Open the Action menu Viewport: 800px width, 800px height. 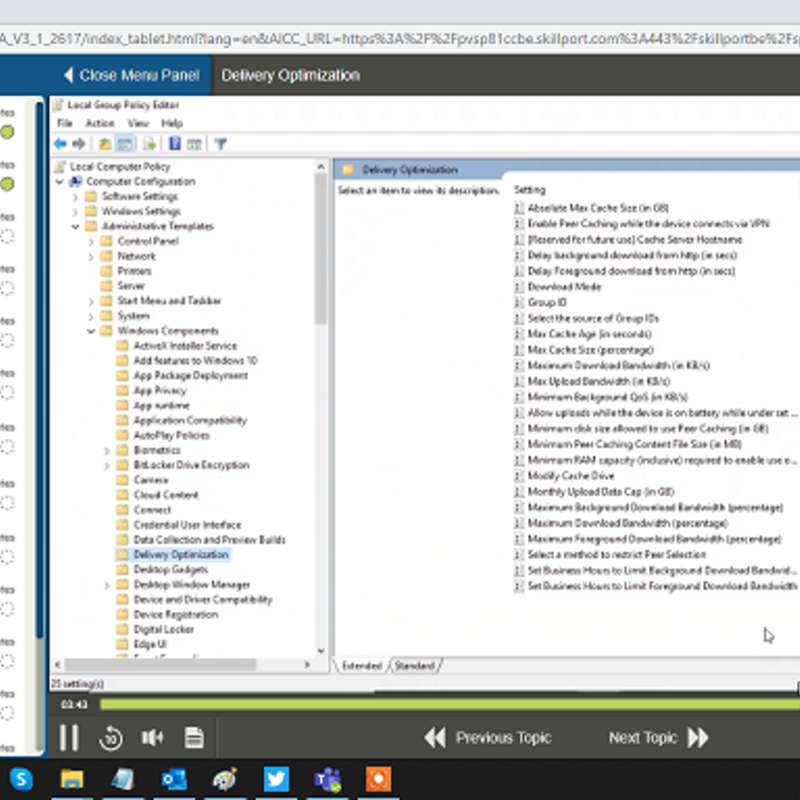click(100, 123)
